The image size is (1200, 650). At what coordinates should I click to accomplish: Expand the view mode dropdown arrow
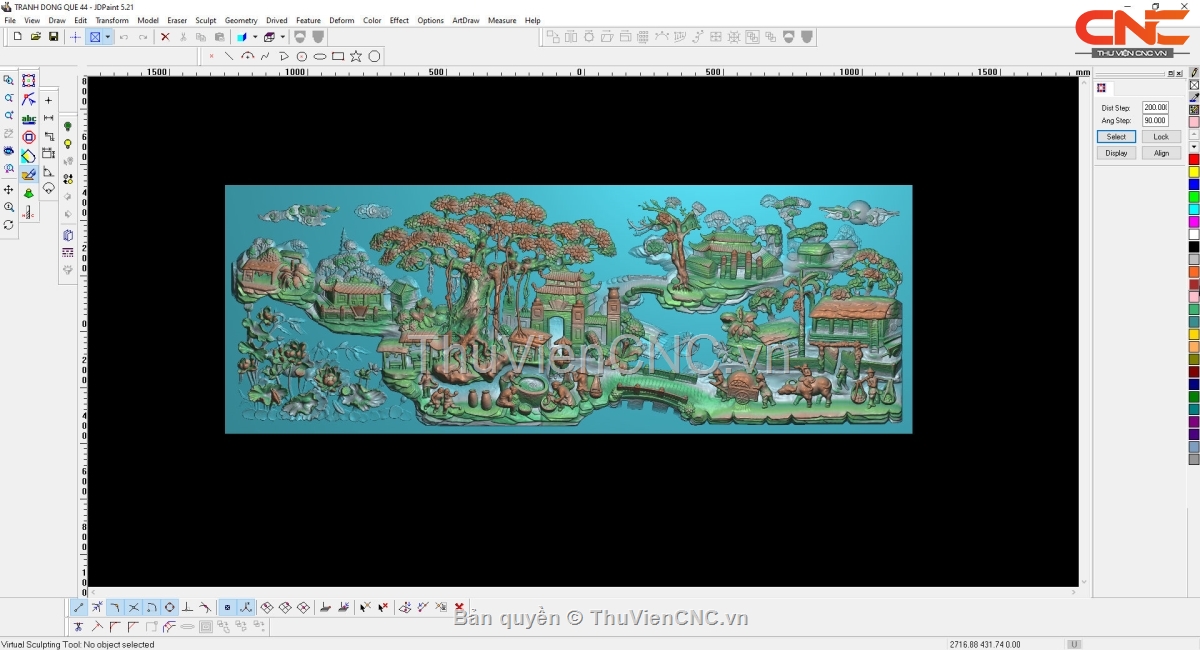pyautogui.click(x=107, y=37)
